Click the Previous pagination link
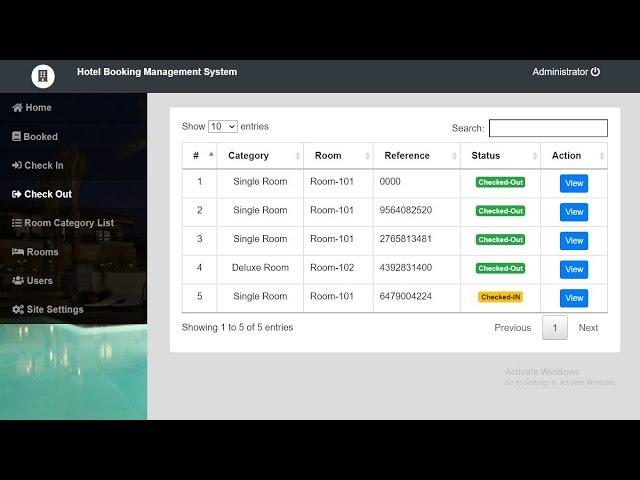 coord(513,328)
